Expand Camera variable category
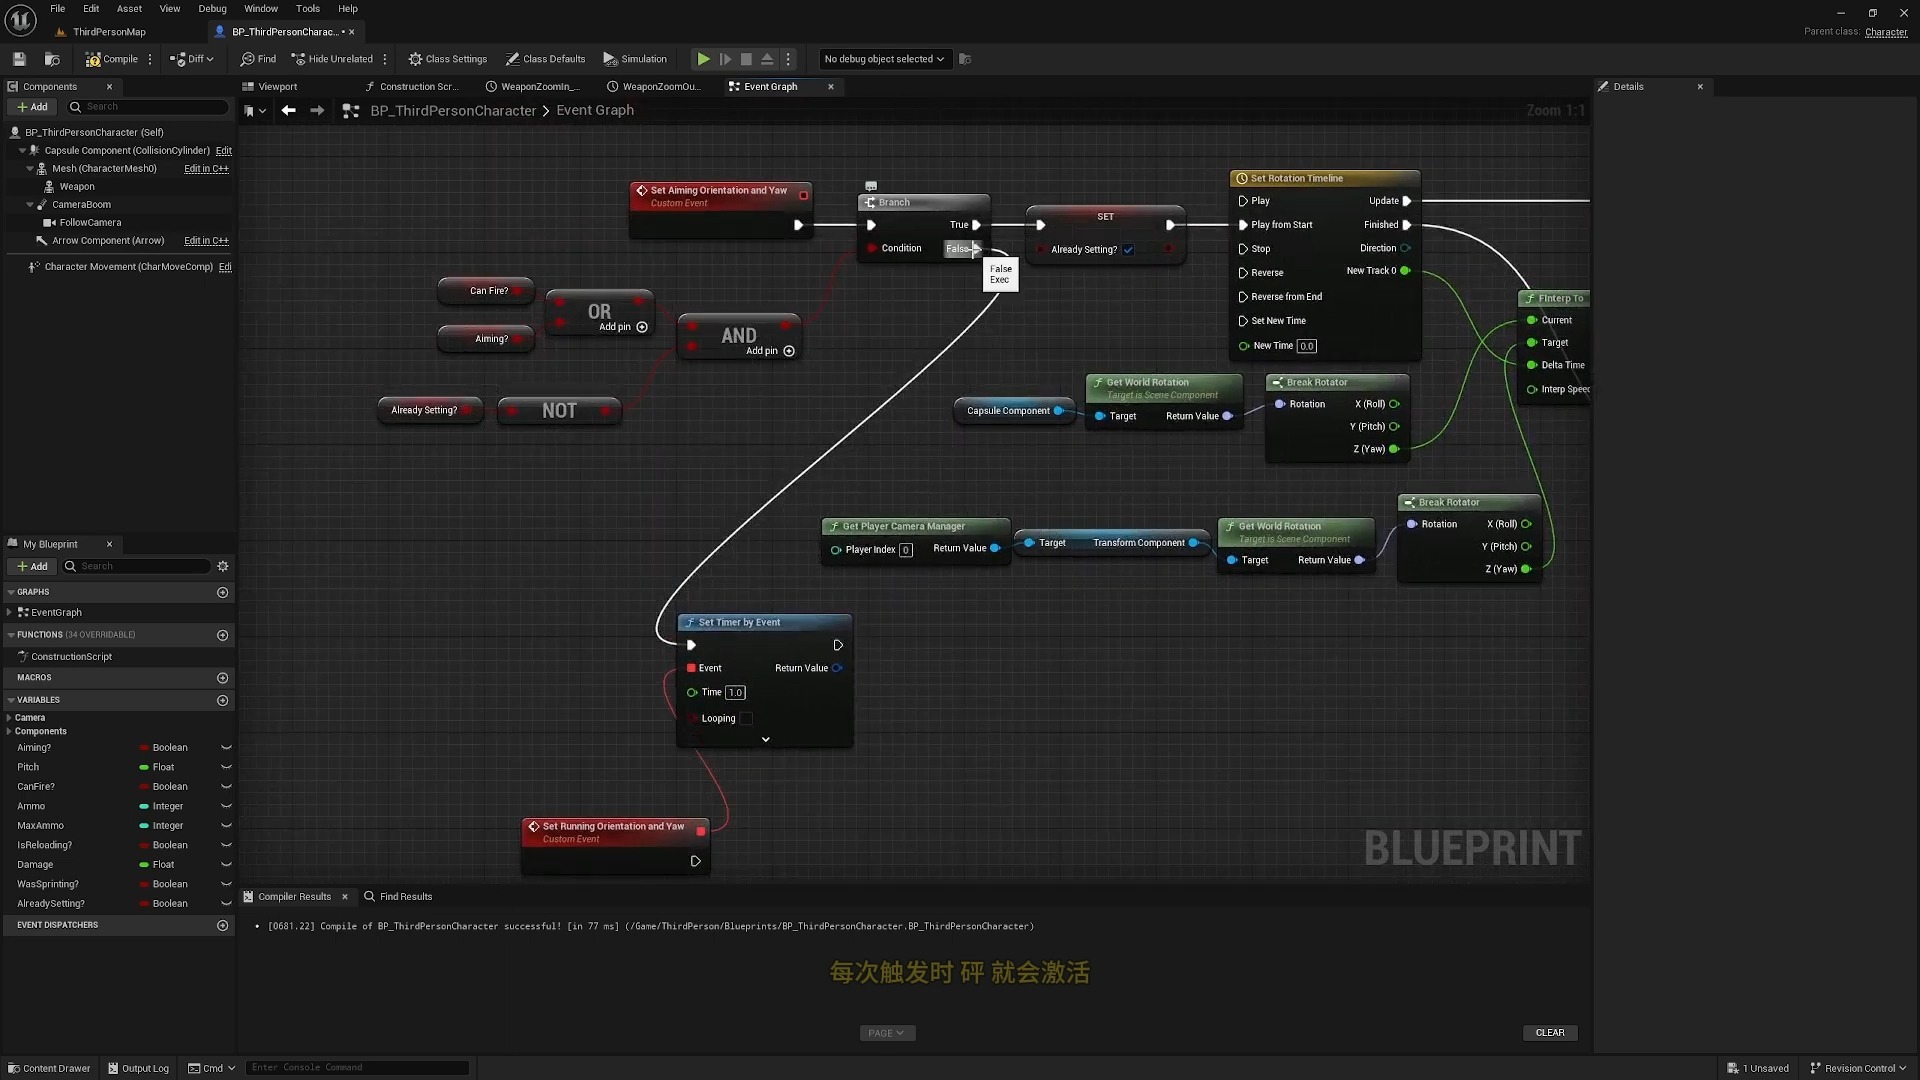 9,718
